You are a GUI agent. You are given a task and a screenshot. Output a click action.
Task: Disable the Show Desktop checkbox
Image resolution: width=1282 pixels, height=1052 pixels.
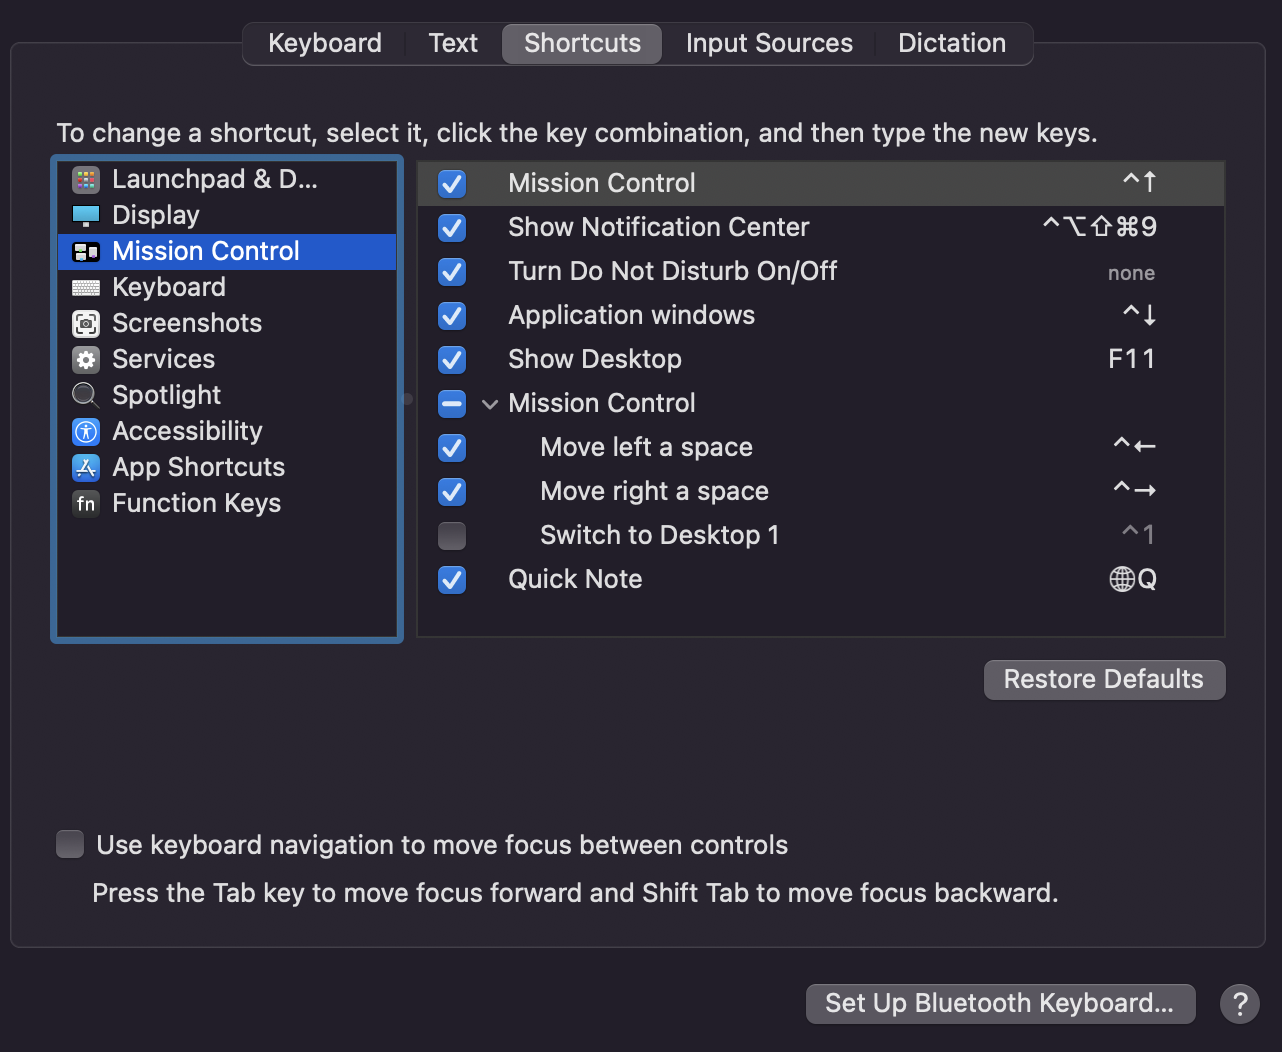(451, 360)
